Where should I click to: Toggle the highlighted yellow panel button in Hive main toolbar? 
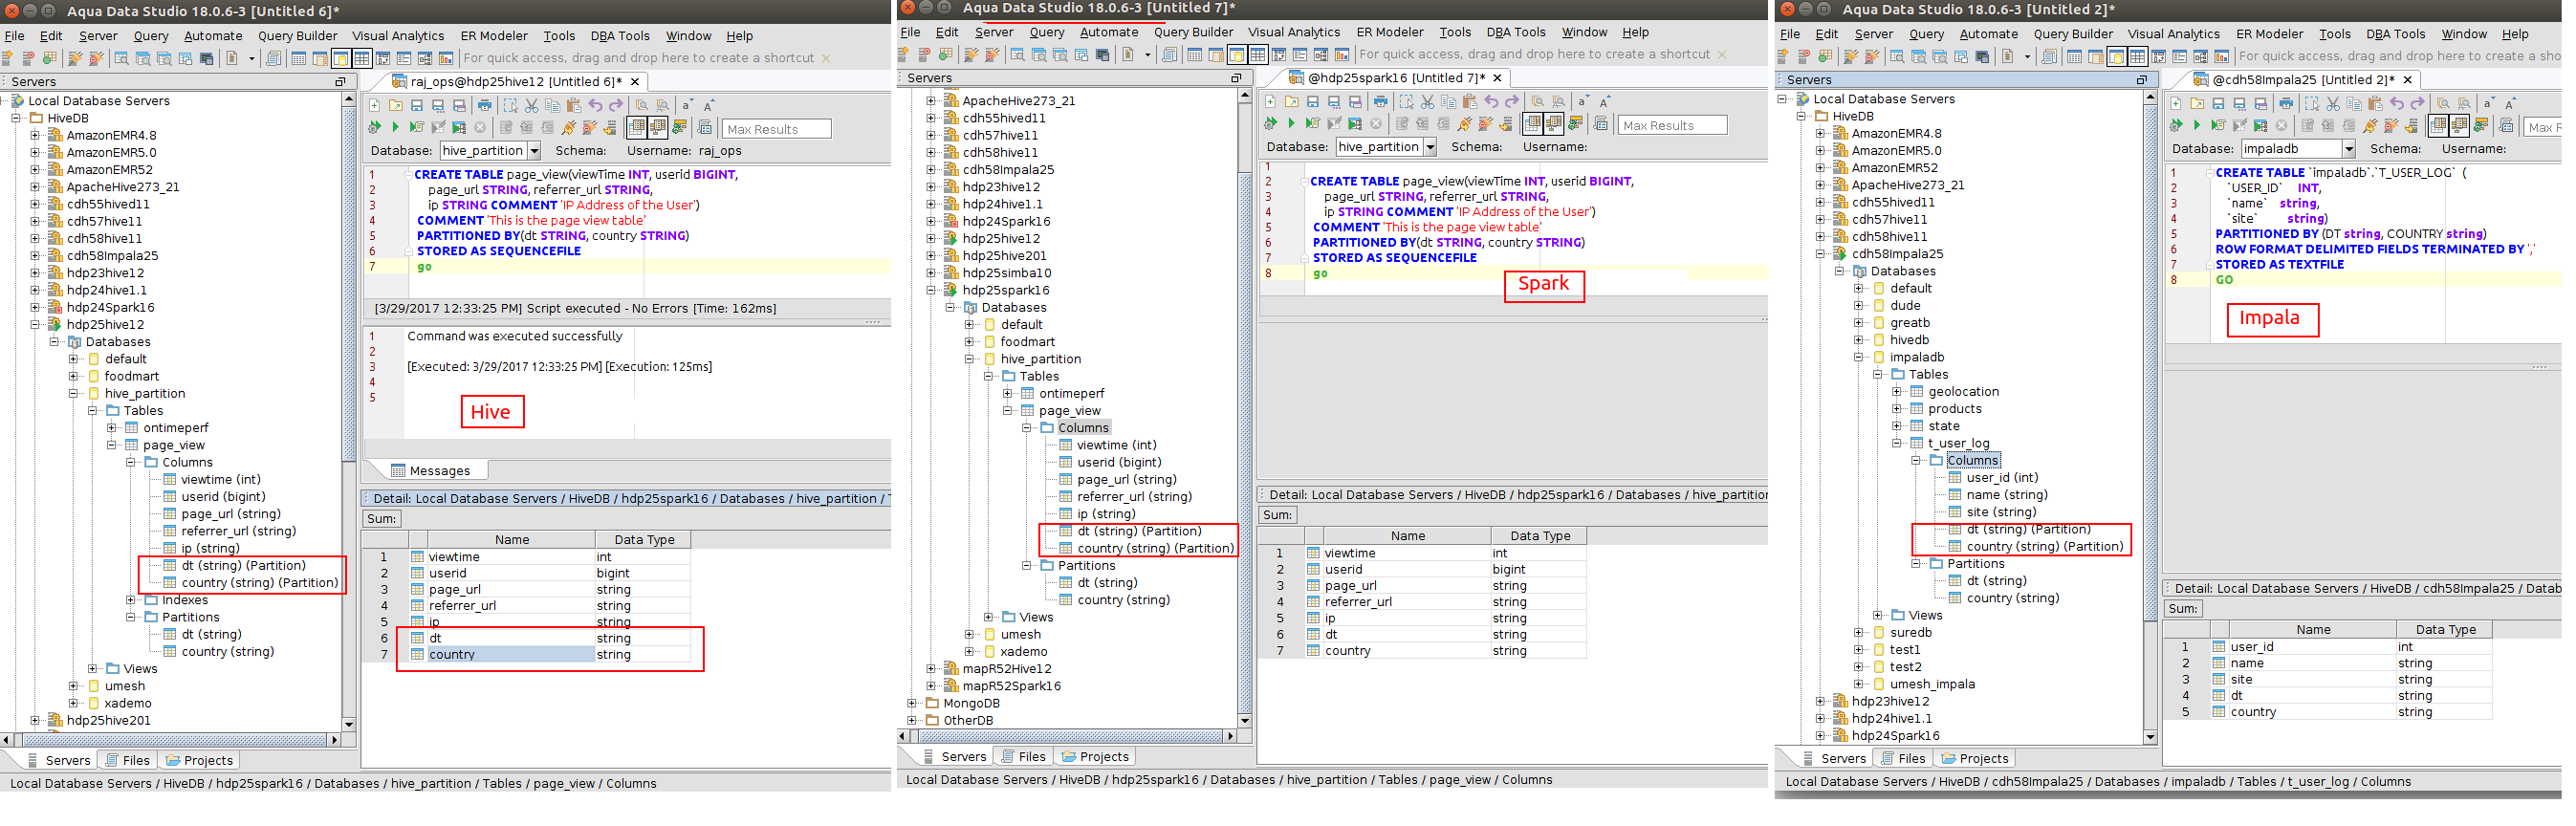(x=341, y=58)
